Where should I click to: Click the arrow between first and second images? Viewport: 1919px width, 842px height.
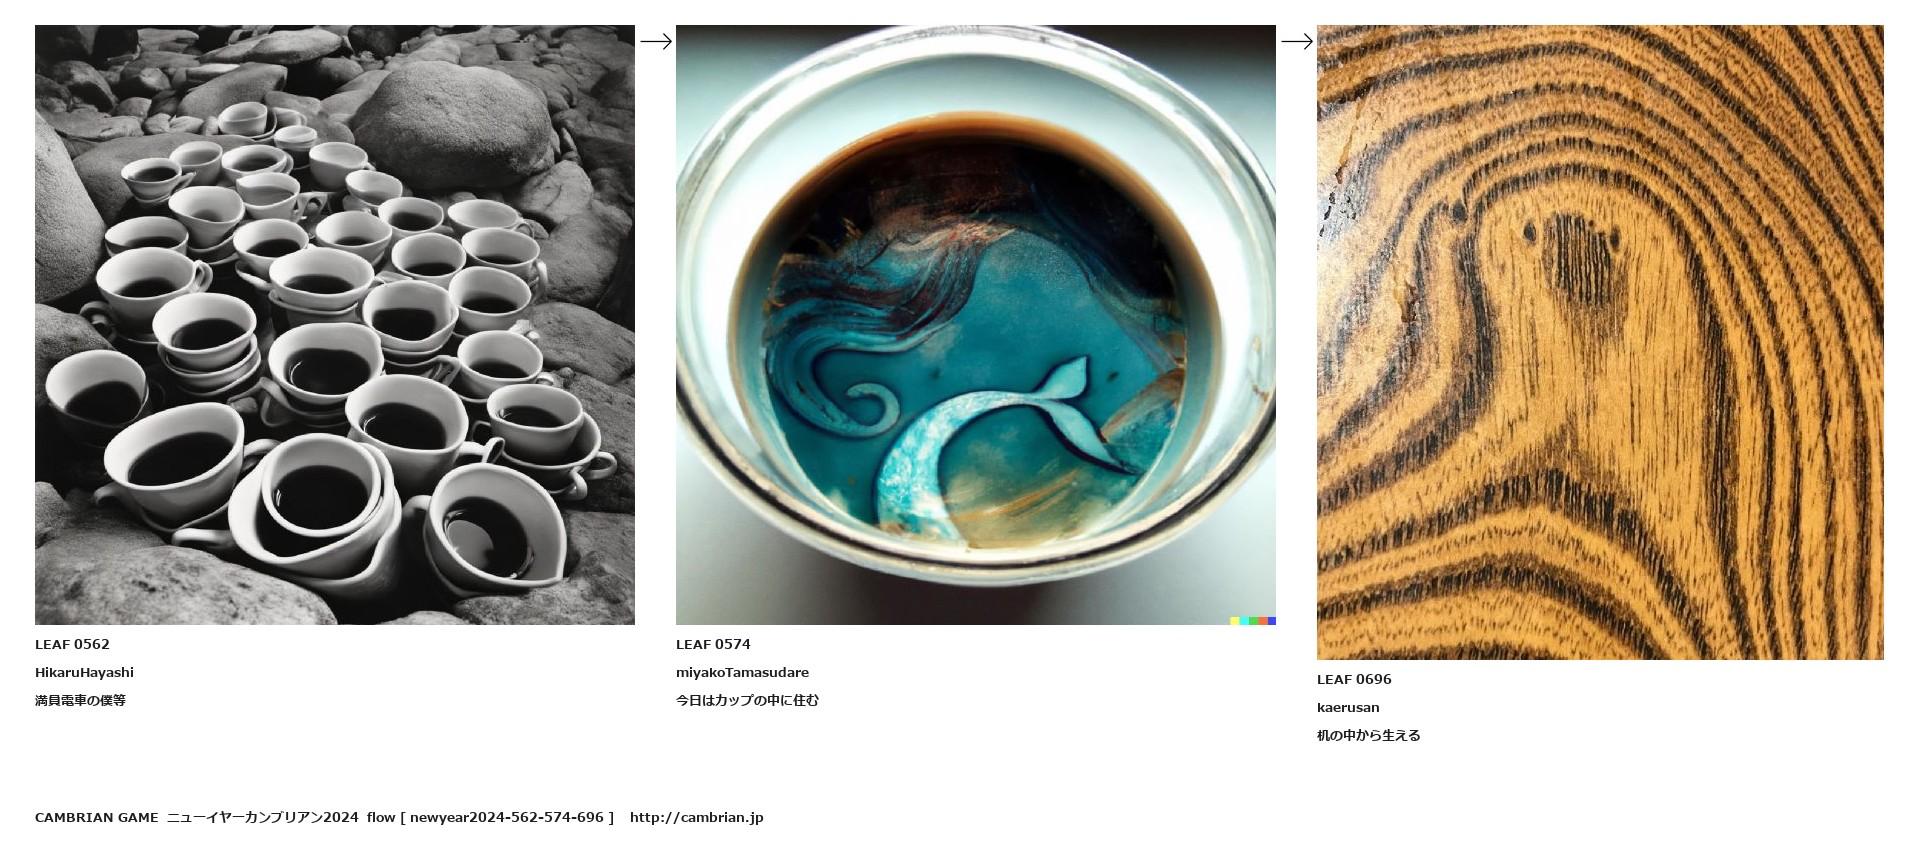pos(656,41)
